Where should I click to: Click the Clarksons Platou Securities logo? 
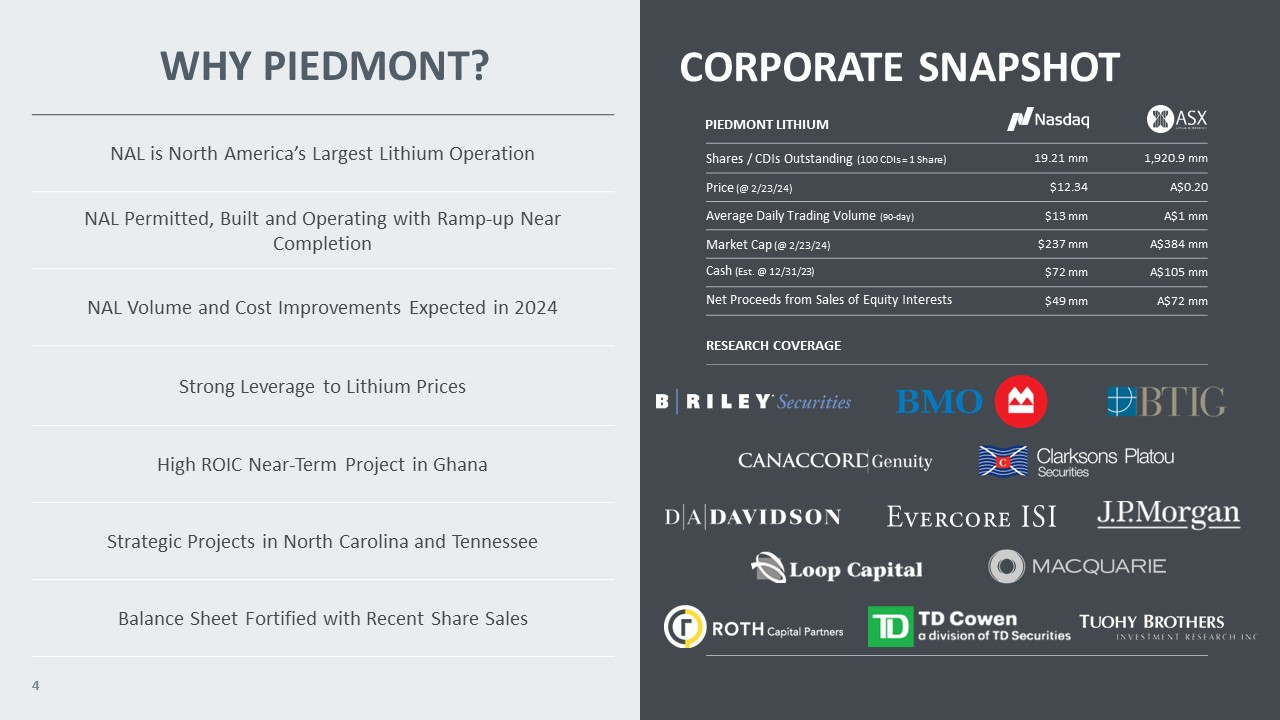[x=1076, y=461]
